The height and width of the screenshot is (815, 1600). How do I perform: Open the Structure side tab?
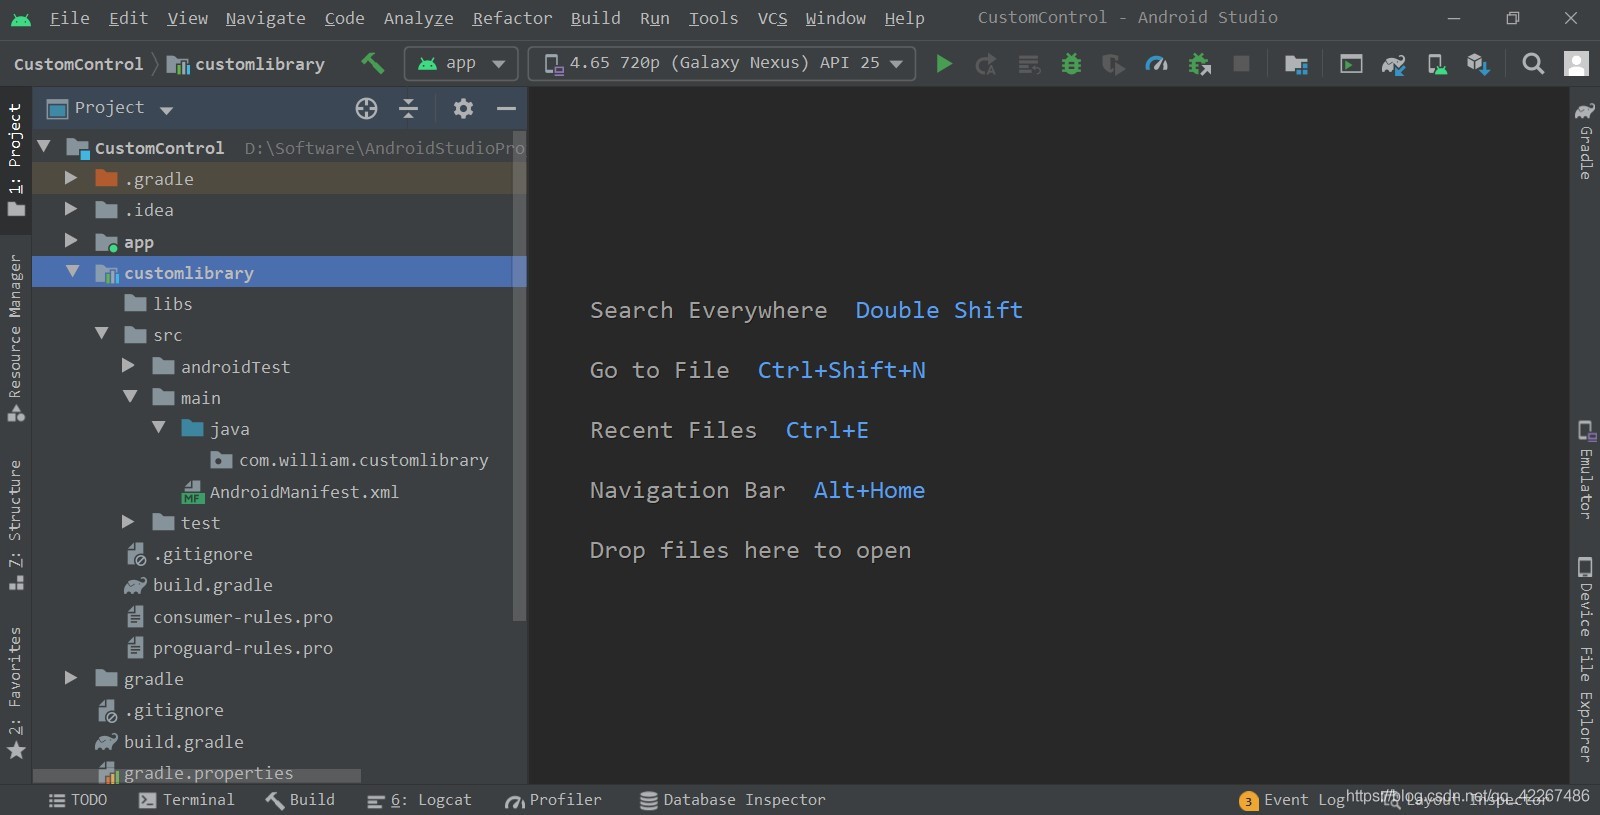(x=15, y=524)
